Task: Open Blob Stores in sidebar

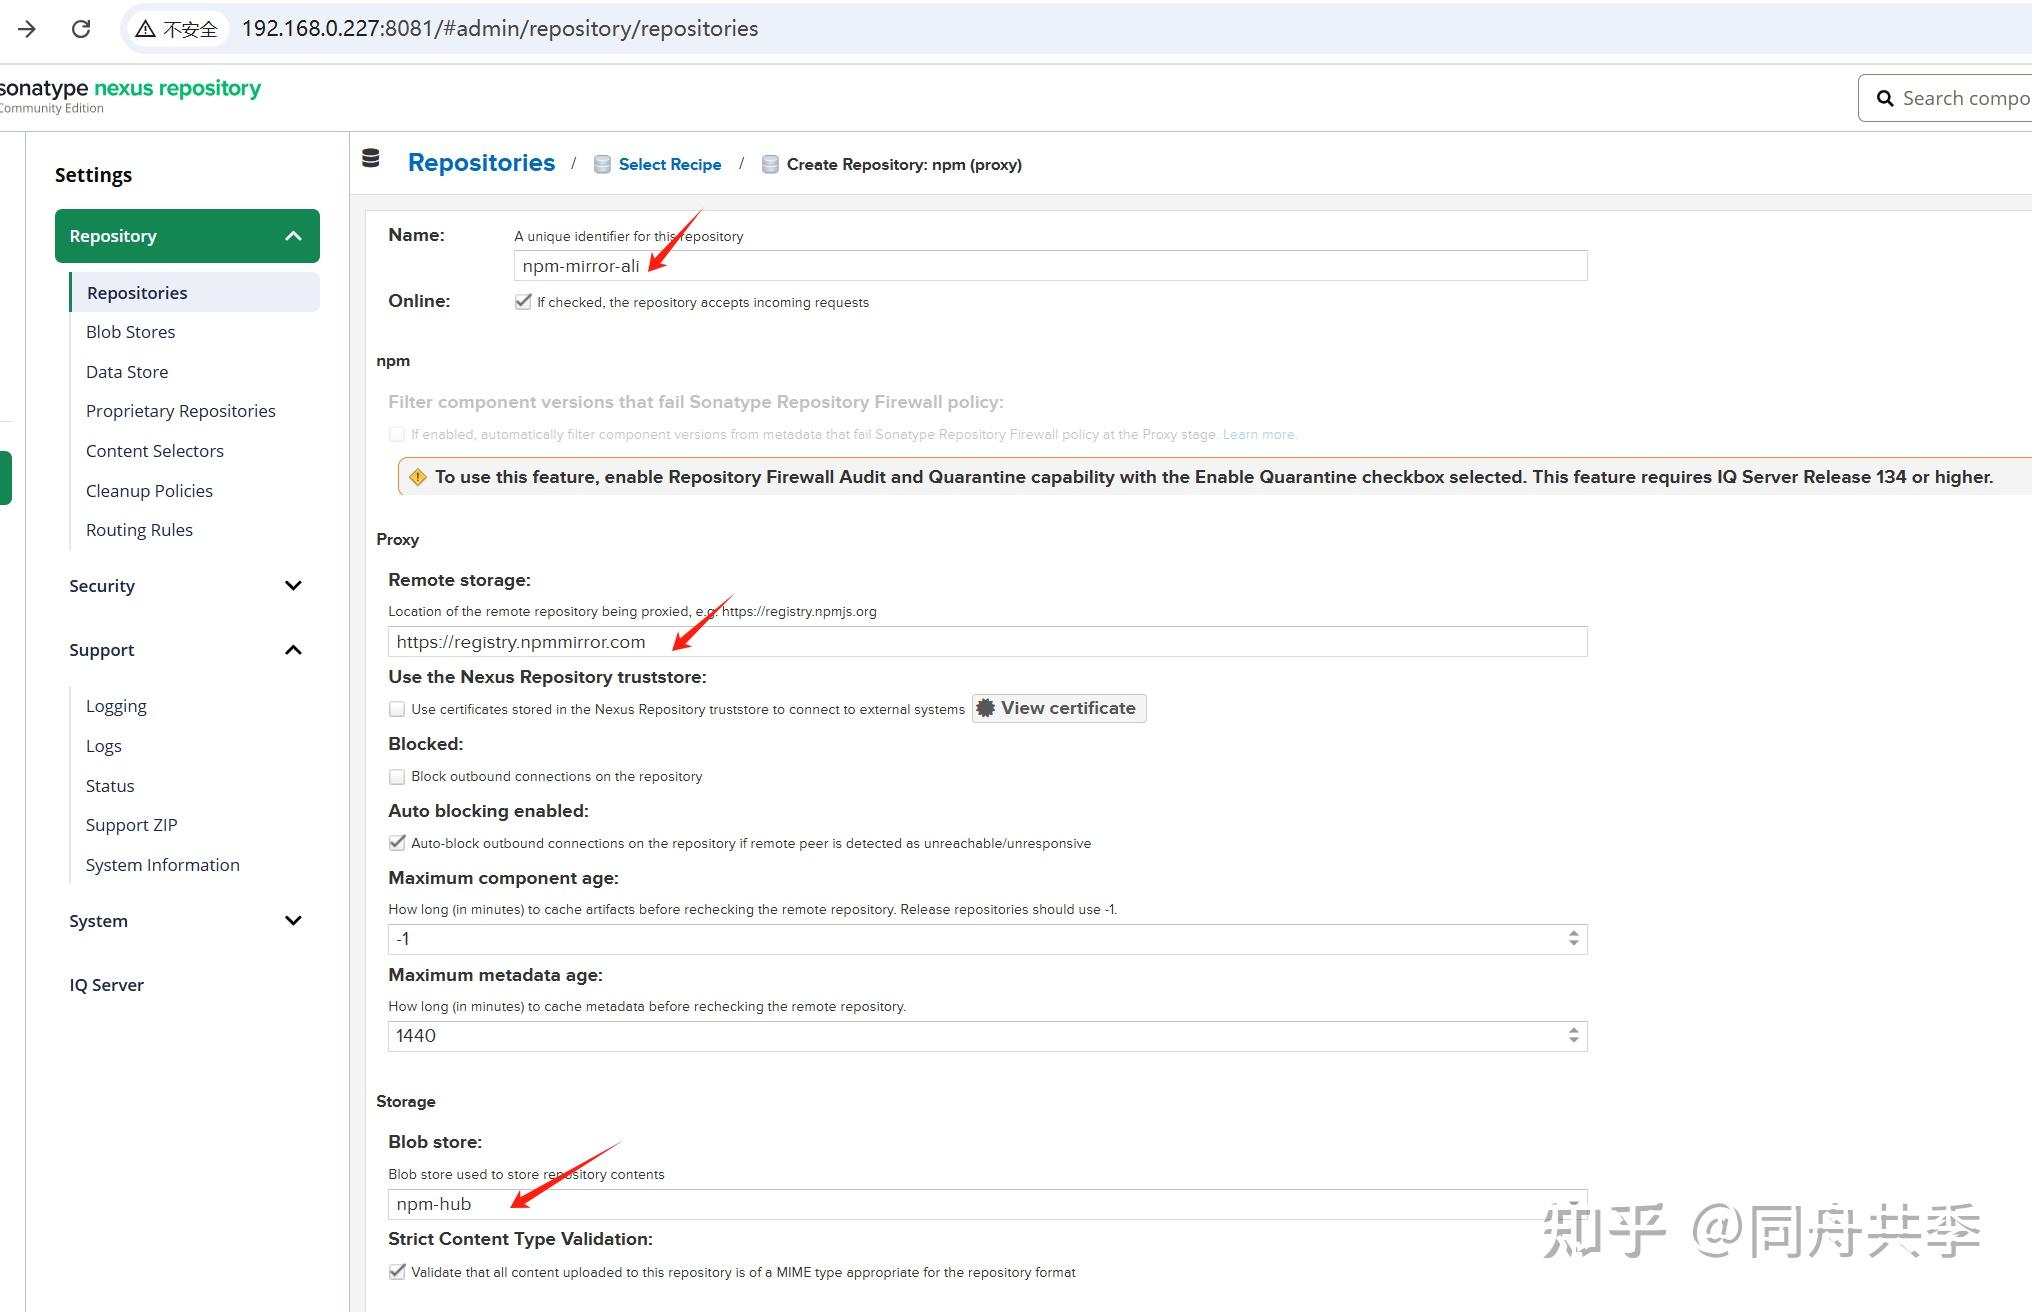Action: (130, 332)
